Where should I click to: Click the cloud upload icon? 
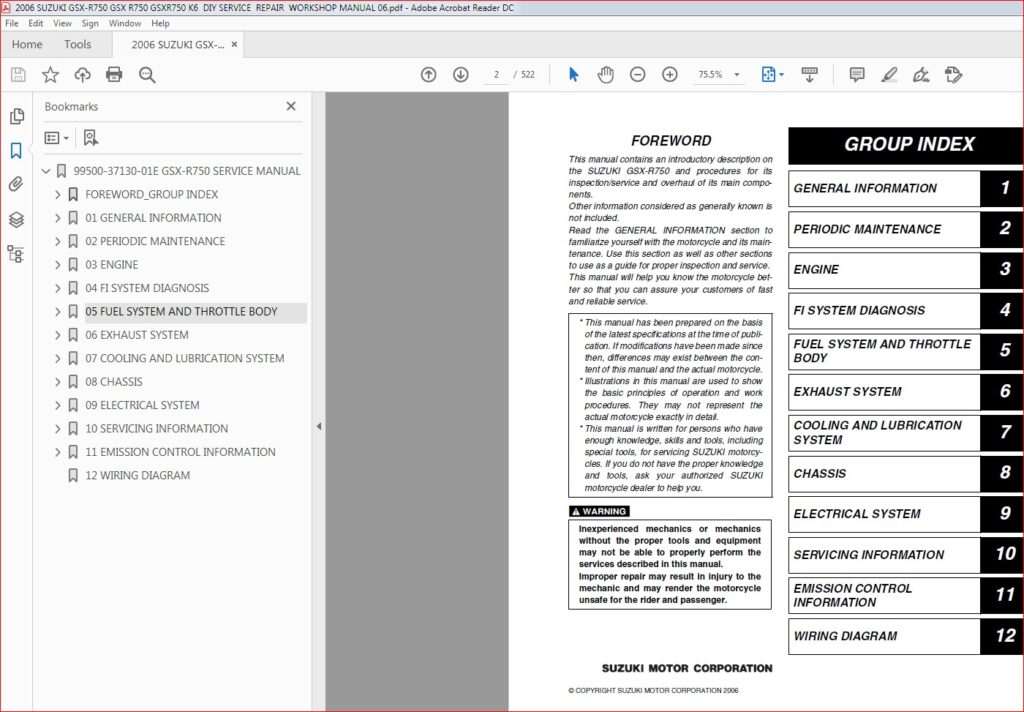coord(82,74)
